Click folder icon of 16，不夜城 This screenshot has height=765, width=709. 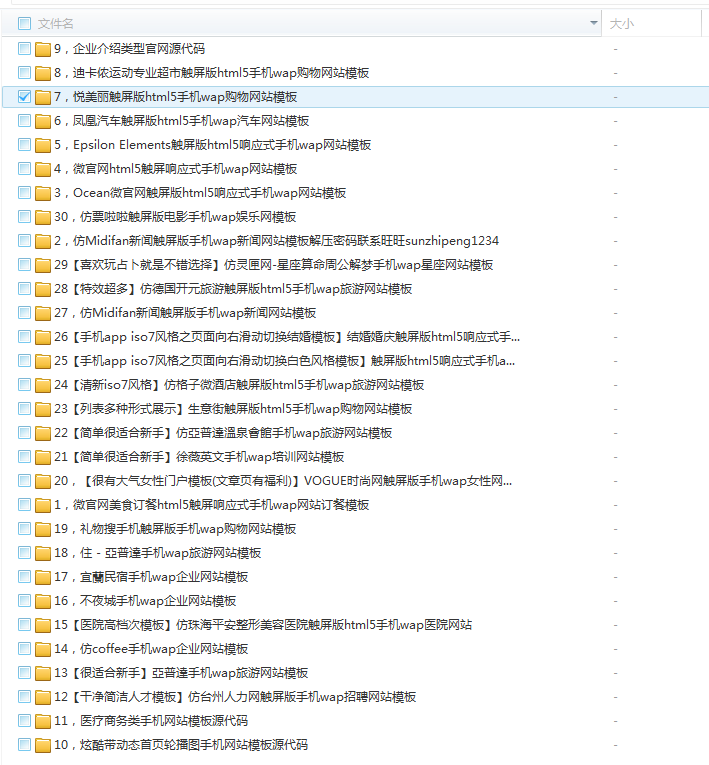pyautogui.click(x=43, y=601)
